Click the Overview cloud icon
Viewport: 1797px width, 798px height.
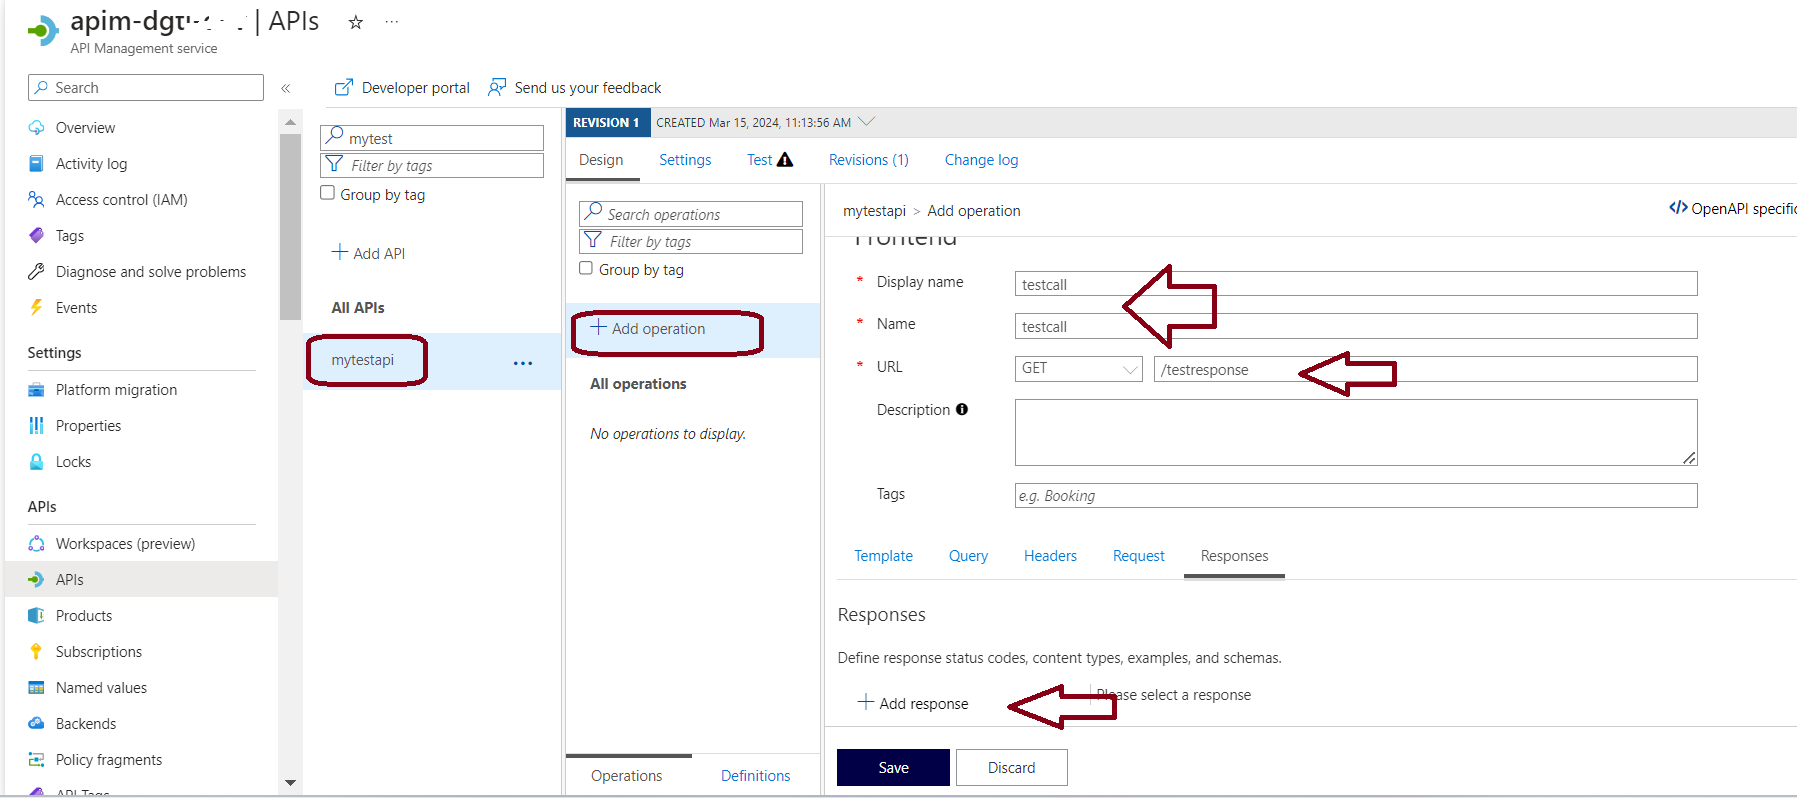tap(37, 128)
